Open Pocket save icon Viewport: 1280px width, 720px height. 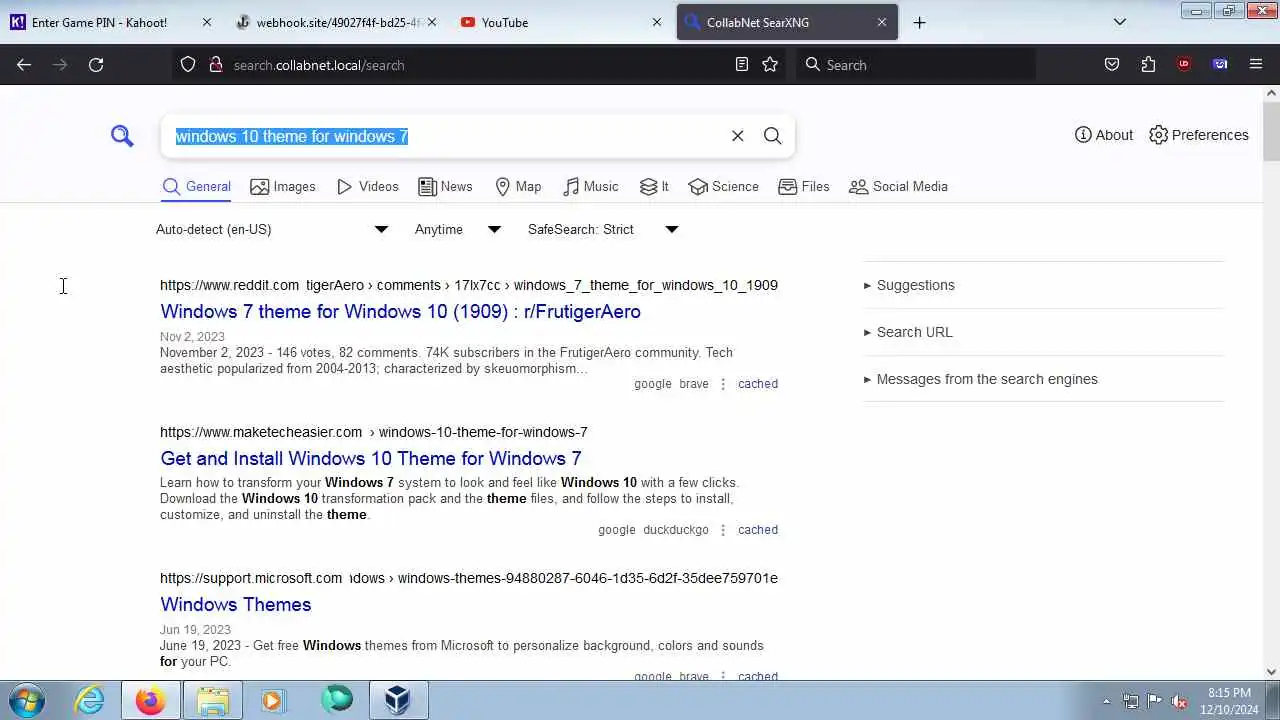click(x=1112, y=65)
